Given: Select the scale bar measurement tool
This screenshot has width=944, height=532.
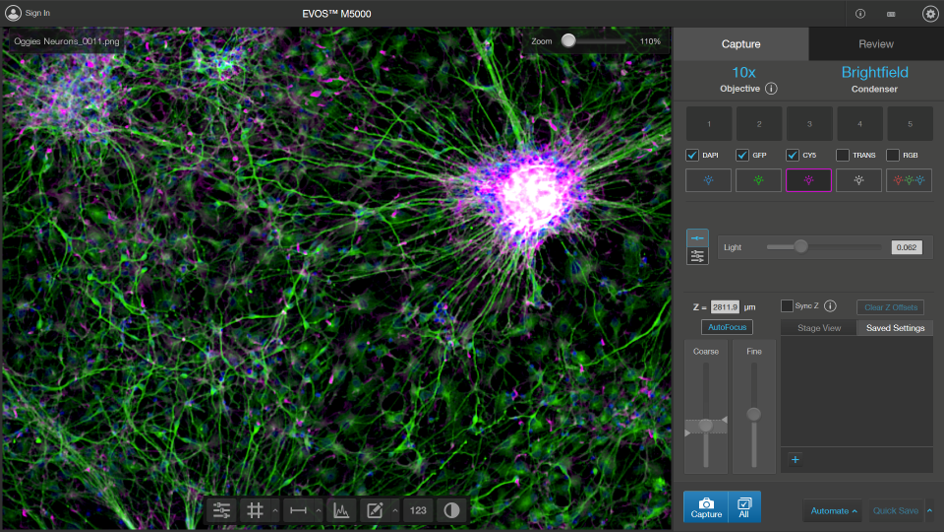Looking at the screenshot, I should (298, 510).
